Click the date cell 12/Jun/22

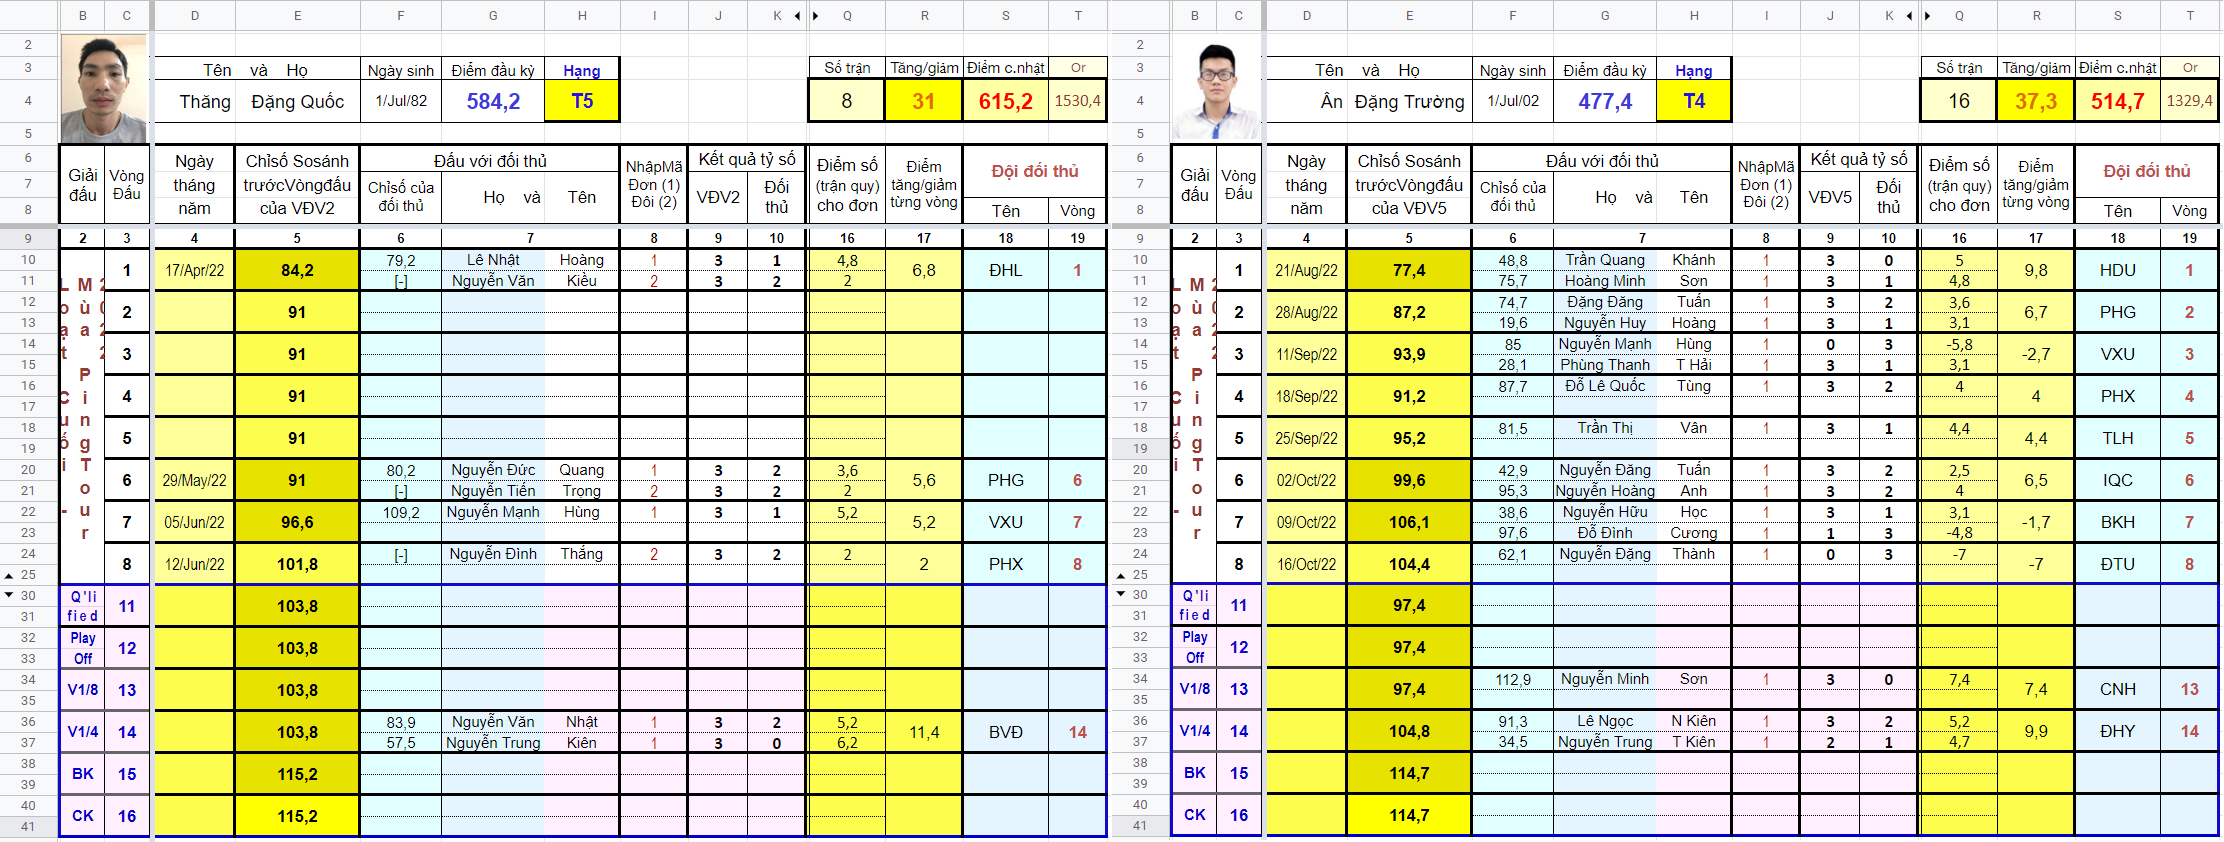click(195, 565)
